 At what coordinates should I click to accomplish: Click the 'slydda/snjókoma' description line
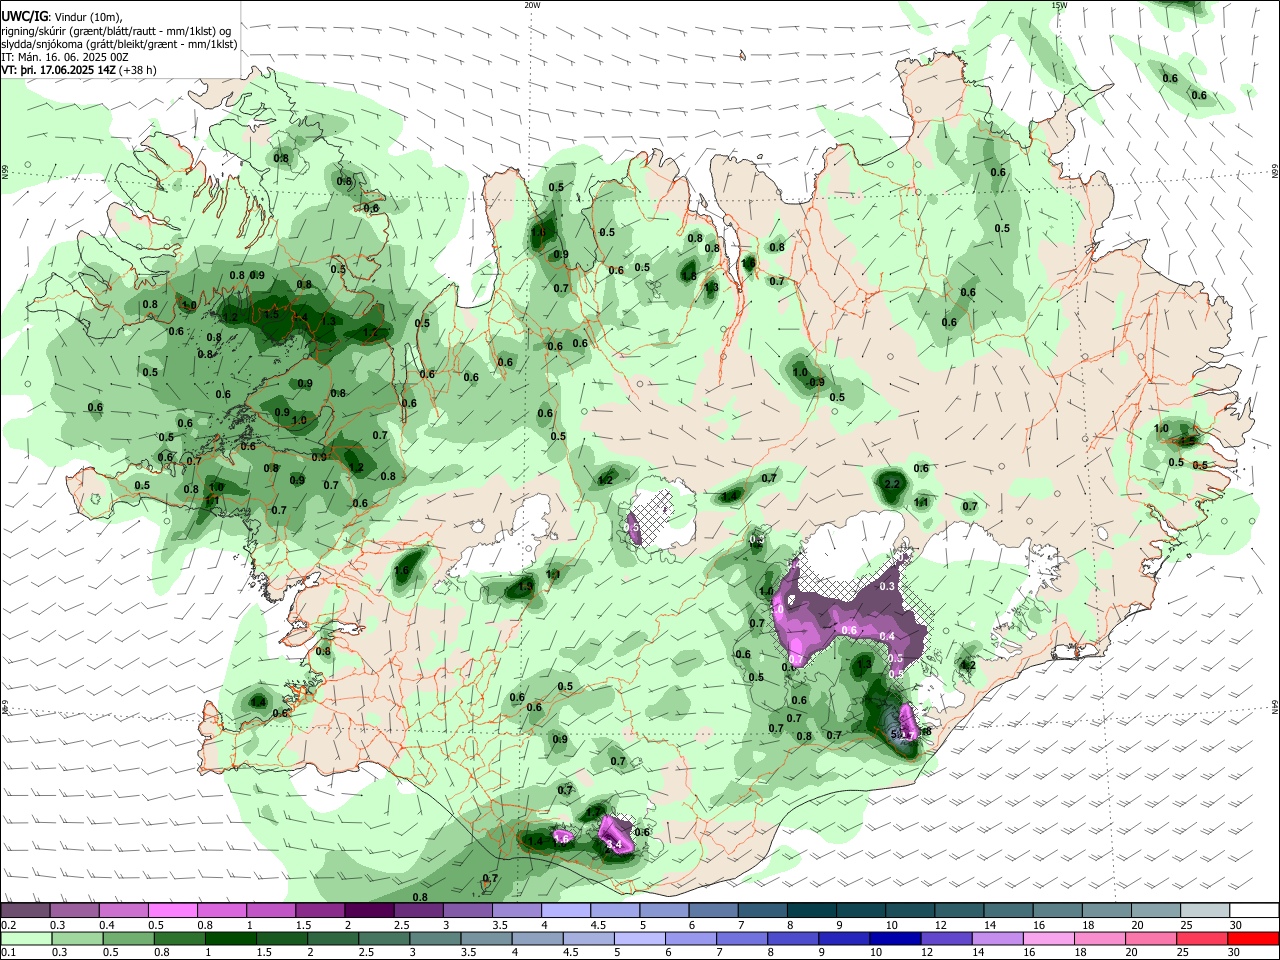(x=119, y=44)
